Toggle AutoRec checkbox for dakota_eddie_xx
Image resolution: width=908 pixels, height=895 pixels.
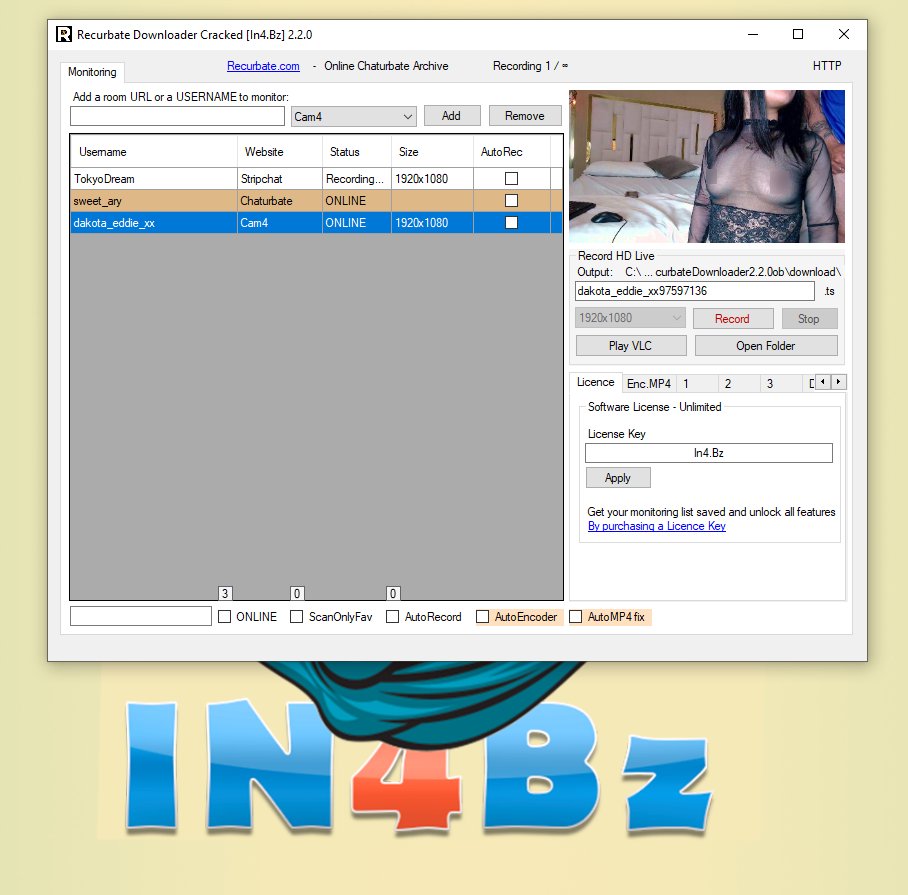tap(511, 222)
